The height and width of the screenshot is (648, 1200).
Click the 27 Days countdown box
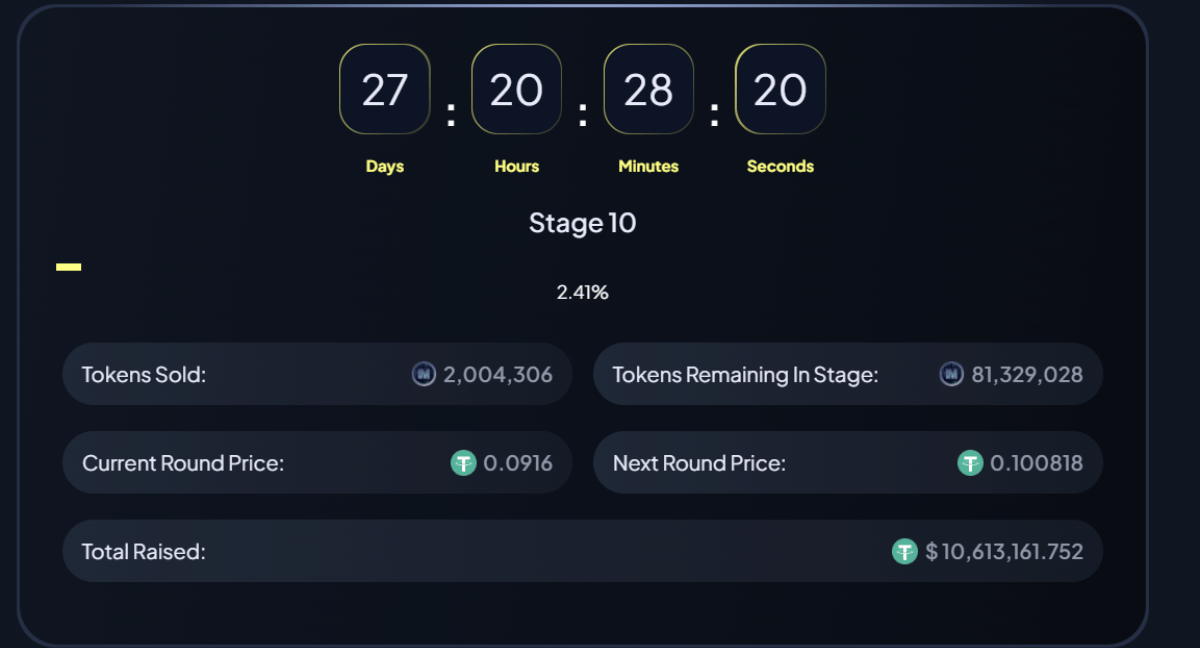385,90
